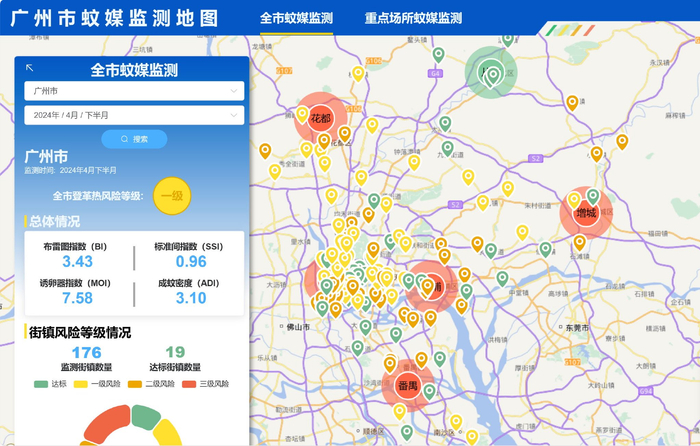This screenshot has height=446, width=700.
Task: Click the 一级 dengue risk level badge
Action: [172, 196]
